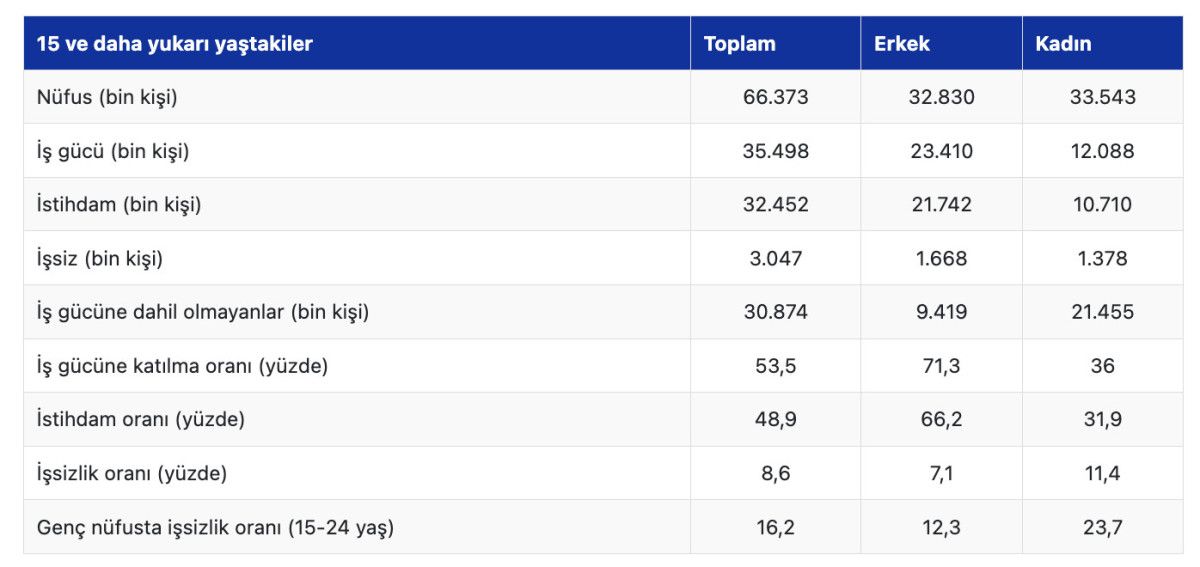Viewport: 1200px width, 567px height.
Task: Select the female employment value 10.710
Action: tap(1102, 205)
